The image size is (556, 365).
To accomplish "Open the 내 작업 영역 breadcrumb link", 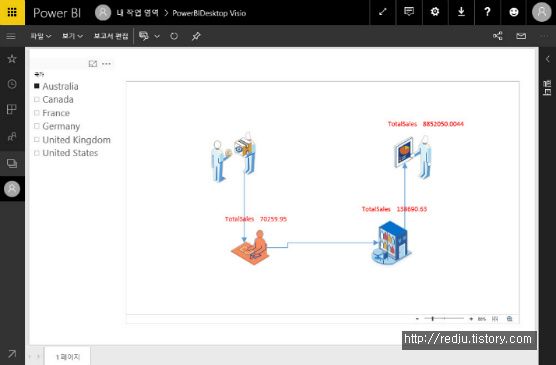I will pyautogui.click(x=138, y=13).
